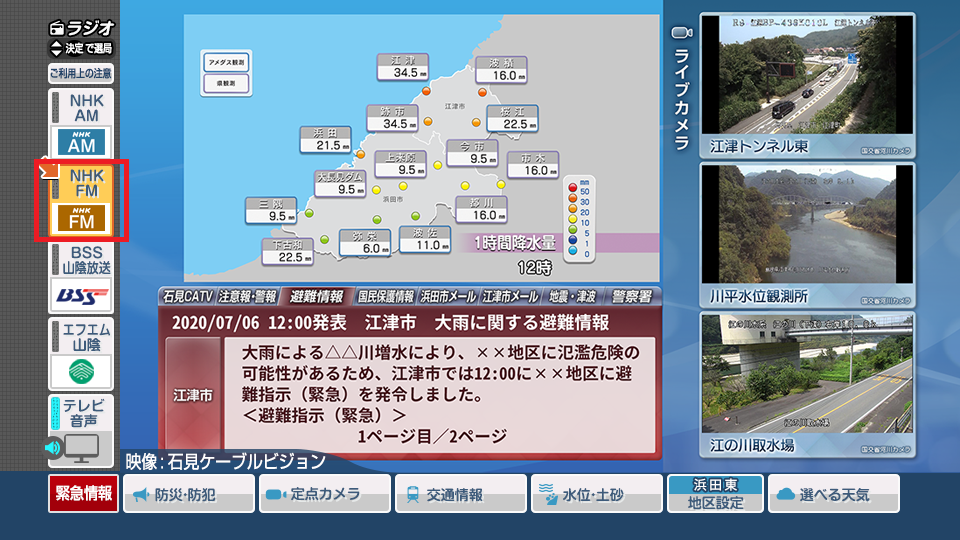Select the 国民保護情報 tab

pyautogui.click(x=385, y=297)
